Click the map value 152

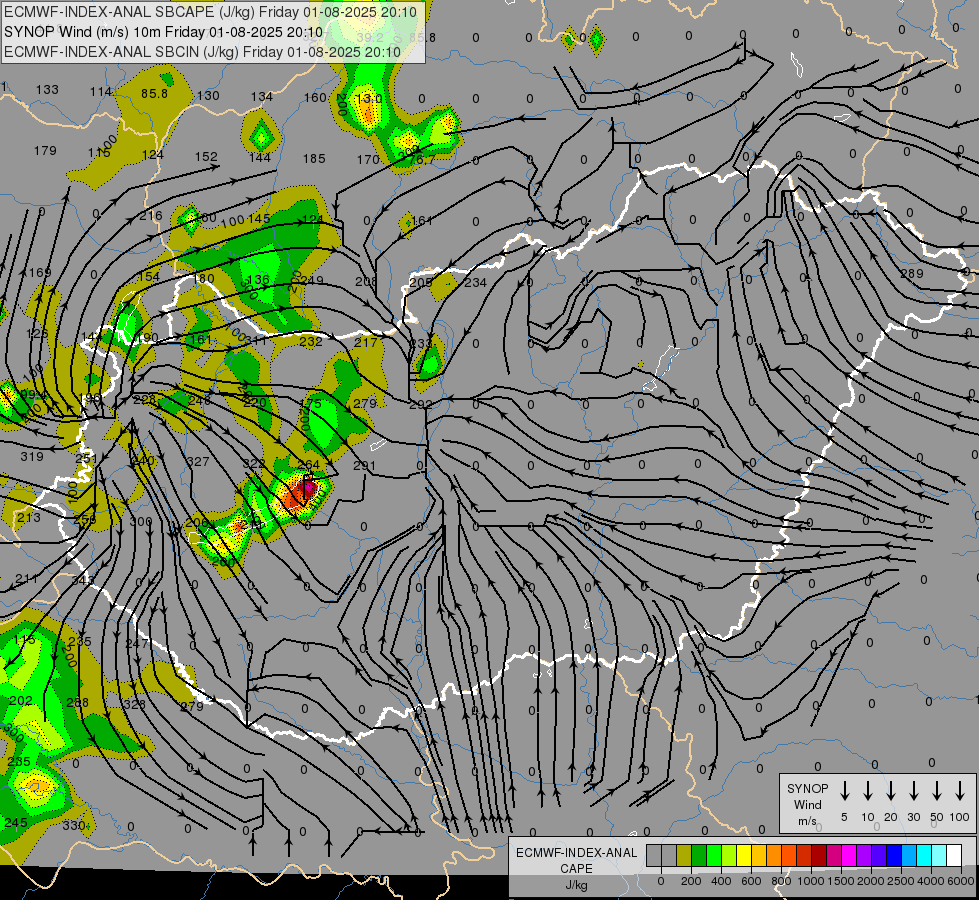coord(206,157)
